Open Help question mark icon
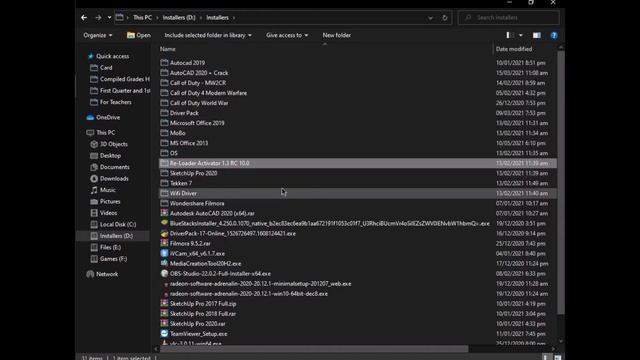The width and height of the screenshot is (640, 360). (x=554, y=36)
